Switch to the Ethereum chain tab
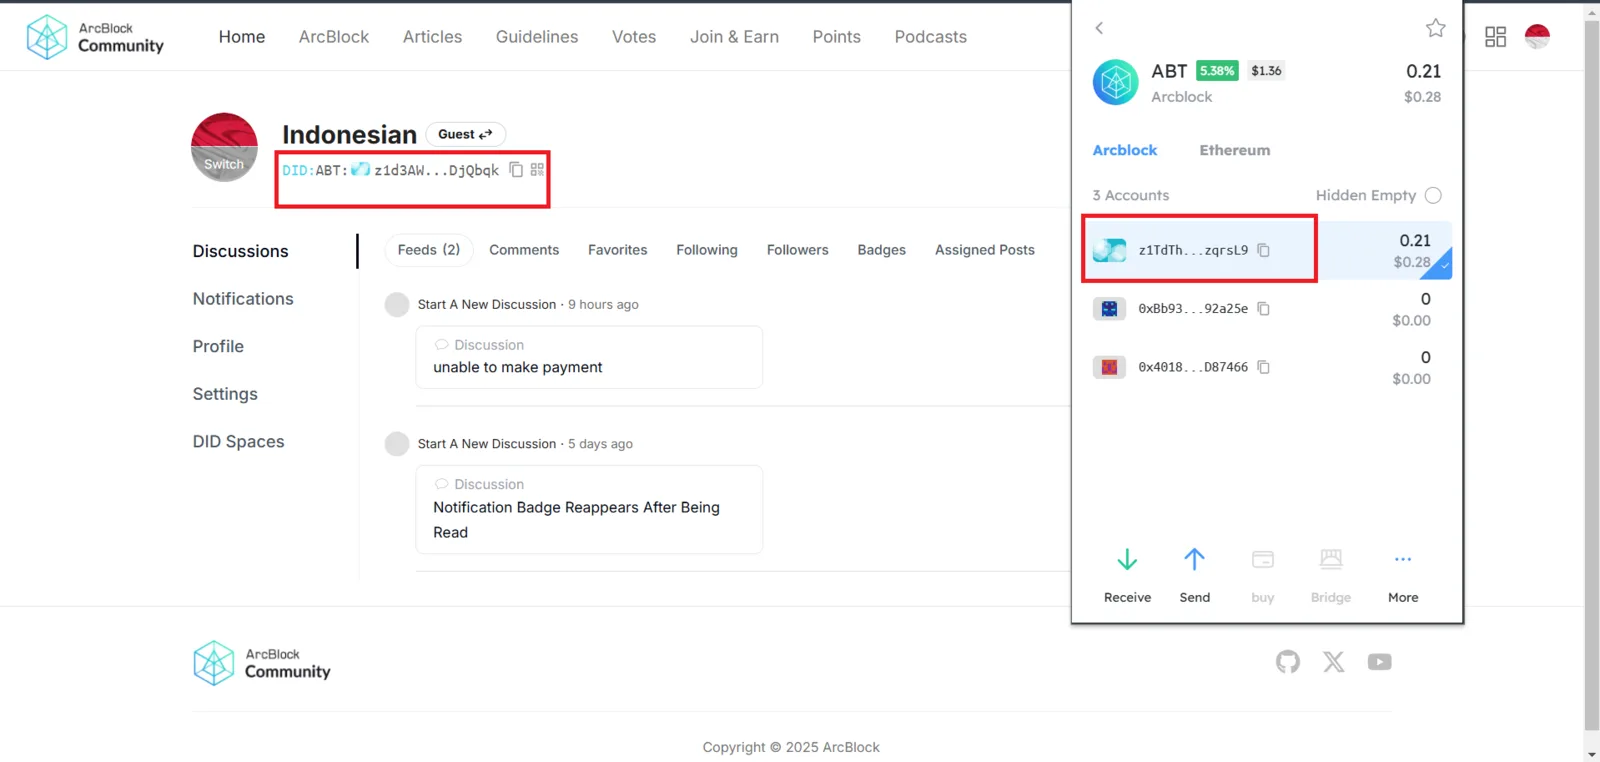 point(1235,150)
